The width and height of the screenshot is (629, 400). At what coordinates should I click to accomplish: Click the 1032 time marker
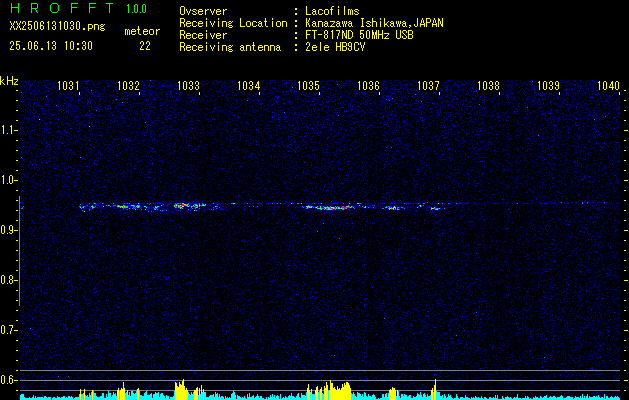(x=128, y=85)
